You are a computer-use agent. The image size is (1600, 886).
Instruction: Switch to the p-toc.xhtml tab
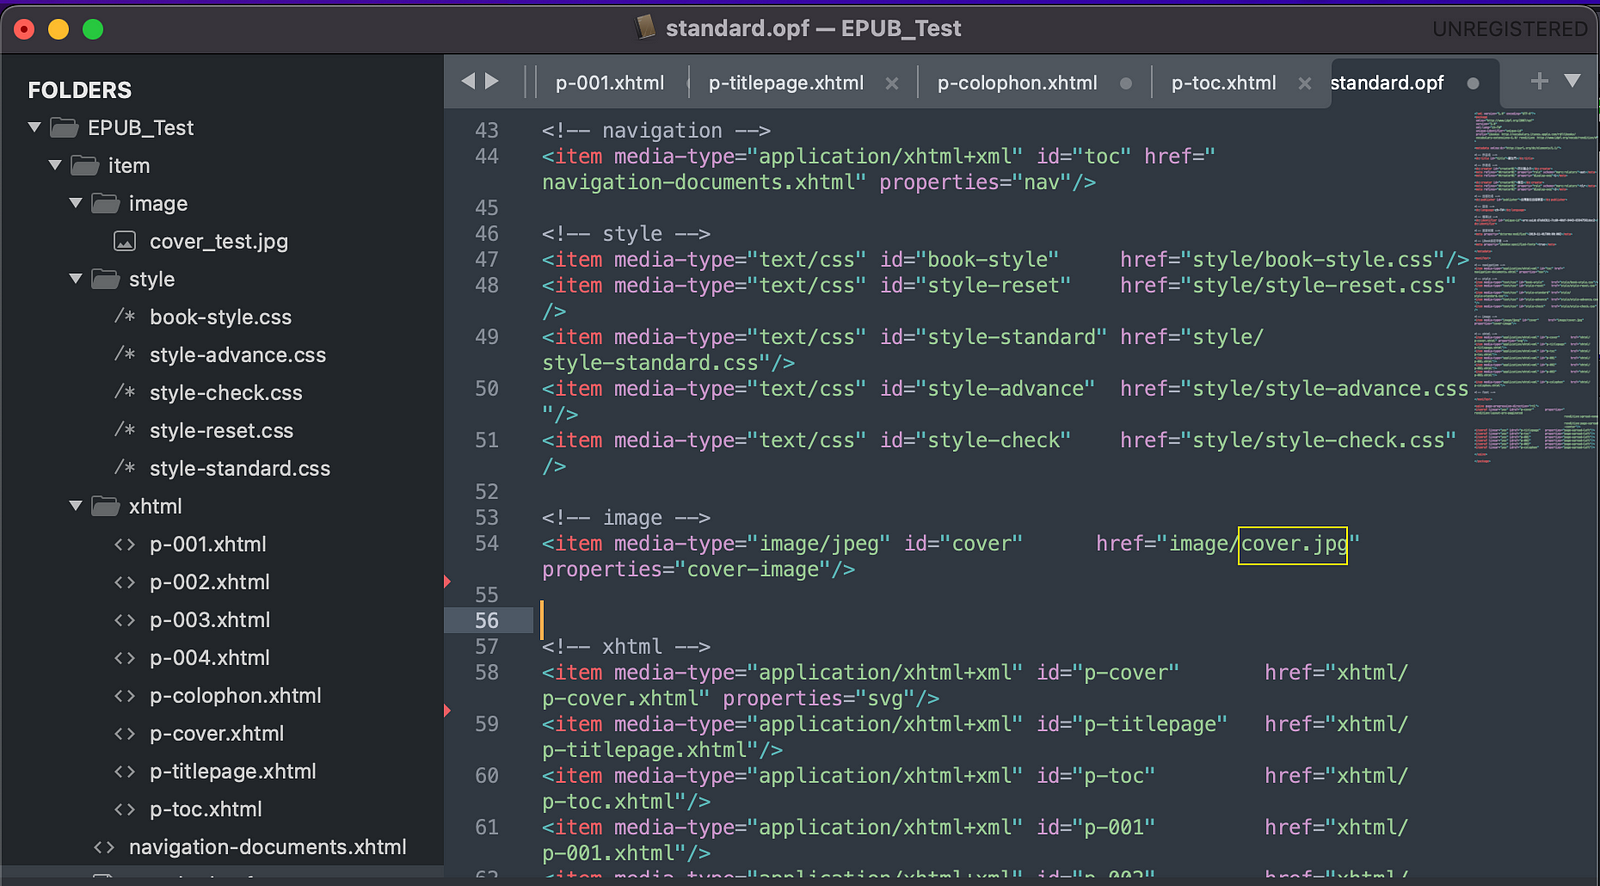pos(1224,83)
